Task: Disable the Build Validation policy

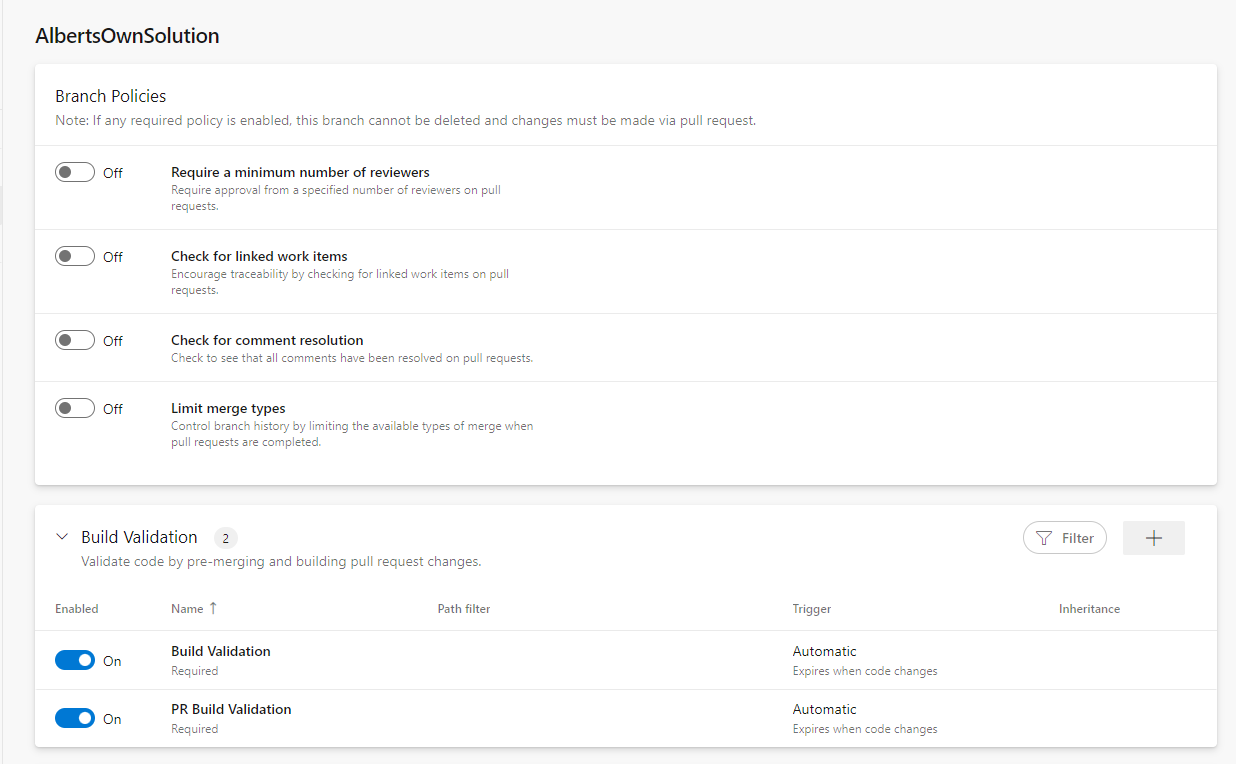Action: click(75, 660)
